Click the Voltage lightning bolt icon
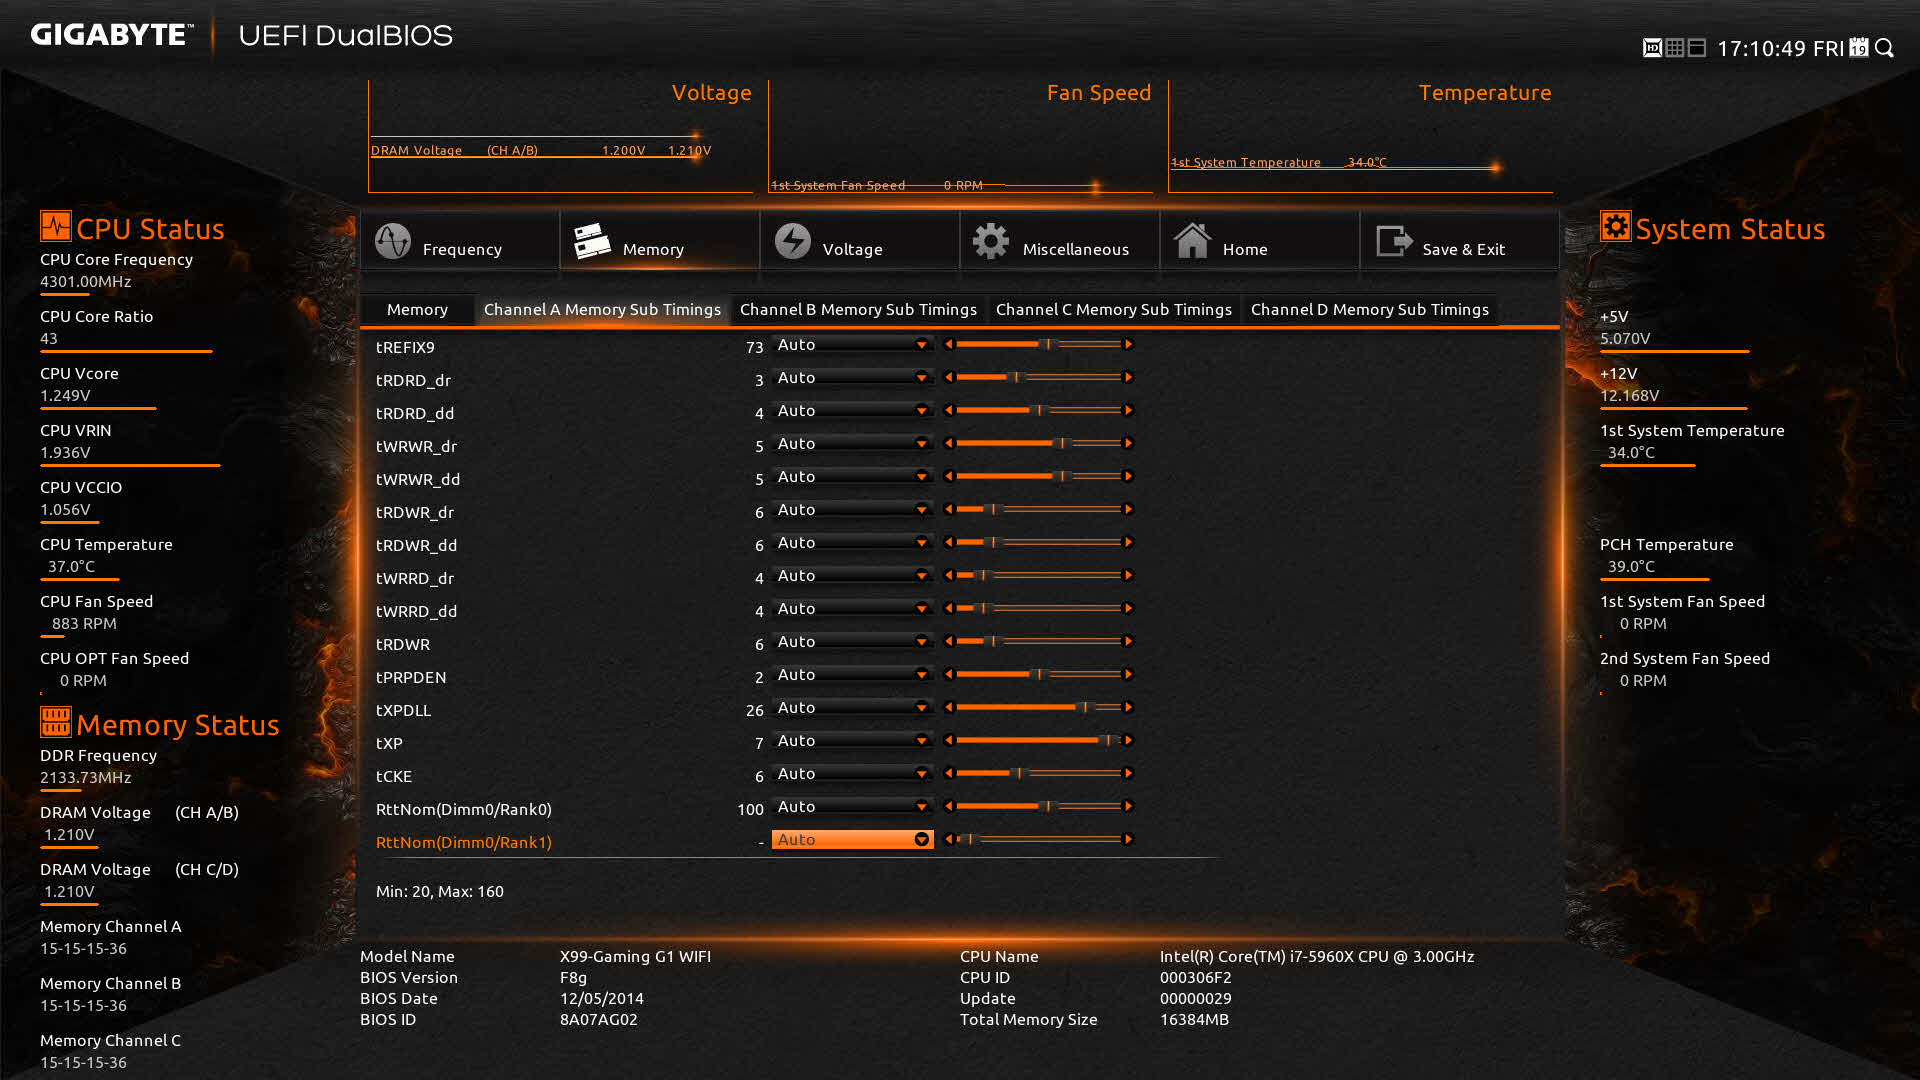 [x=793, y=241]
